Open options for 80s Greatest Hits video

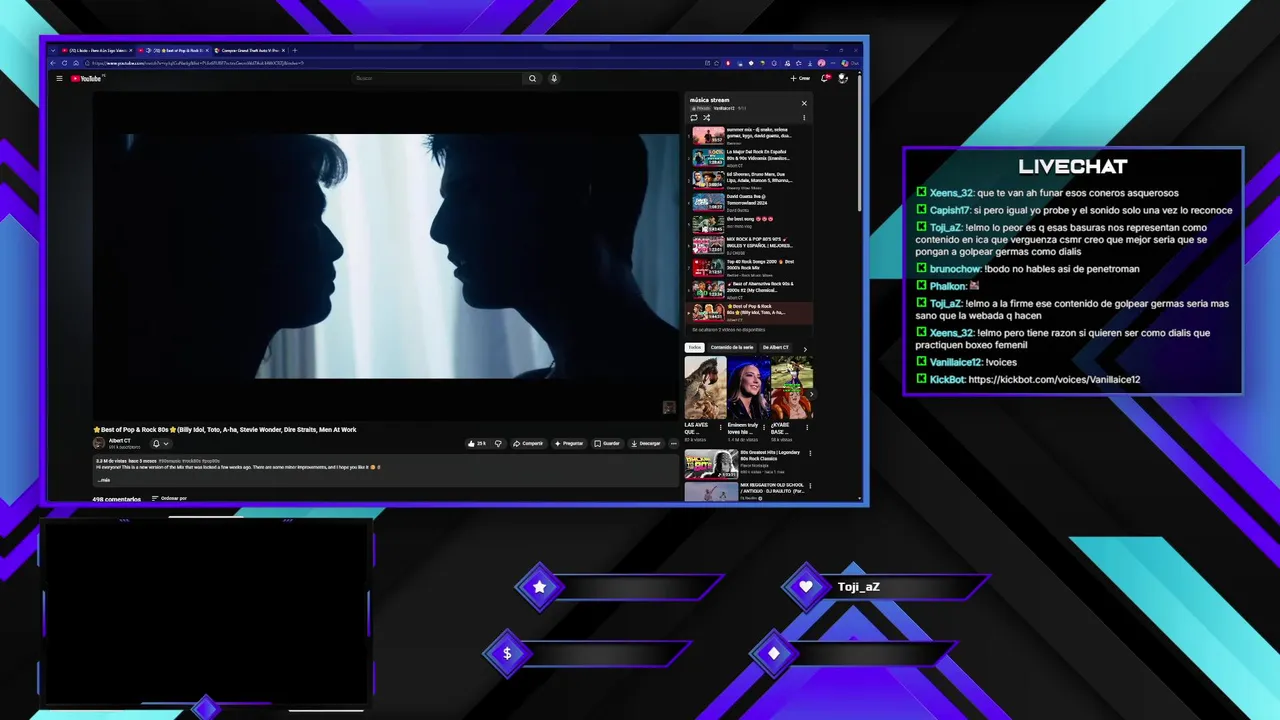[810, 453]
